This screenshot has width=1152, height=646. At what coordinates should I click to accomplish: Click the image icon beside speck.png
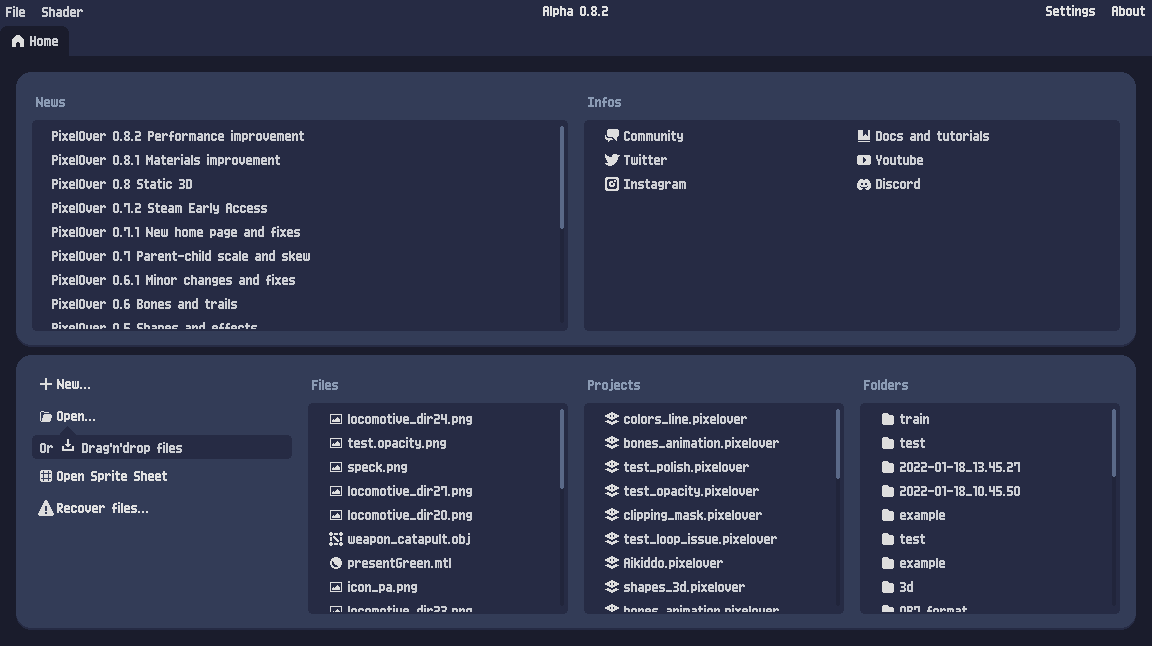[336, 467]
